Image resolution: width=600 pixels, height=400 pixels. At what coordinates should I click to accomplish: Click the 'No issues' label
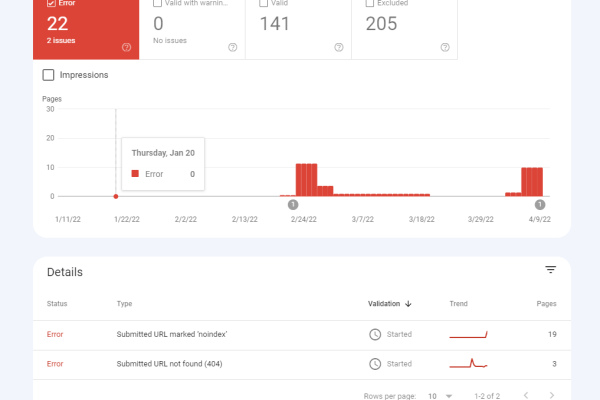170,41
